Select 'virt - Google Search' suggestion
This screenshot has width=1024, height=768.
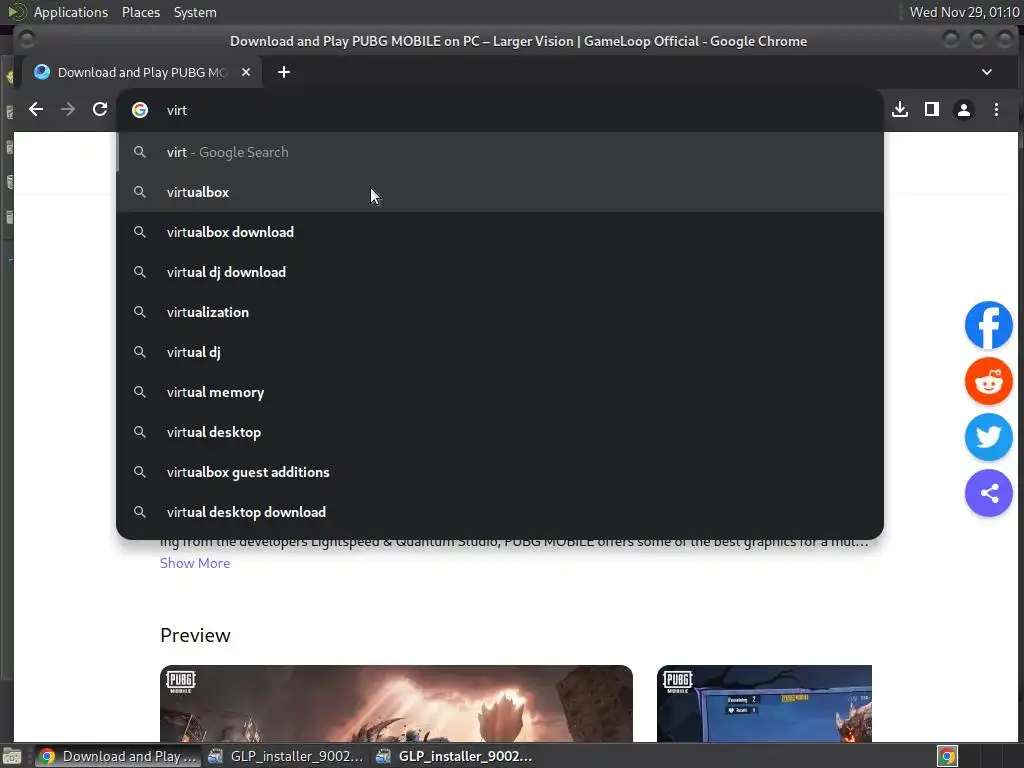pyautogui.click(x=500, y=152)
